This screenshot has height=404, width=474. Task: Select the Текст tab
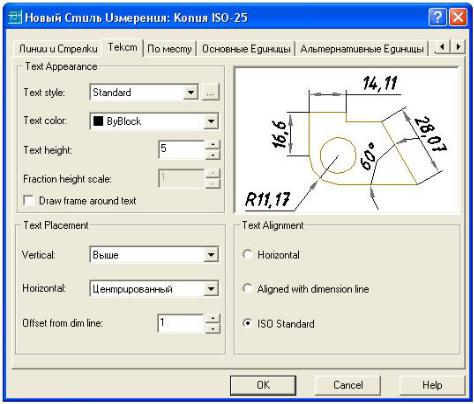(x=122, y=47)
